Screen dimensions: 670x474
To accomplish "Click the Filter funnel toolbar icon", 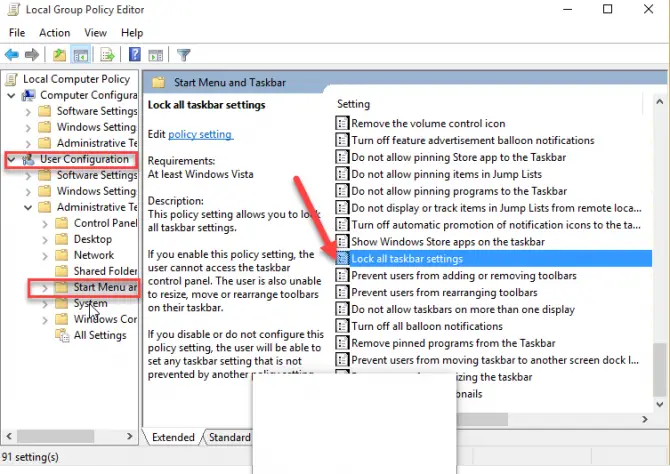I will point(184,55).
